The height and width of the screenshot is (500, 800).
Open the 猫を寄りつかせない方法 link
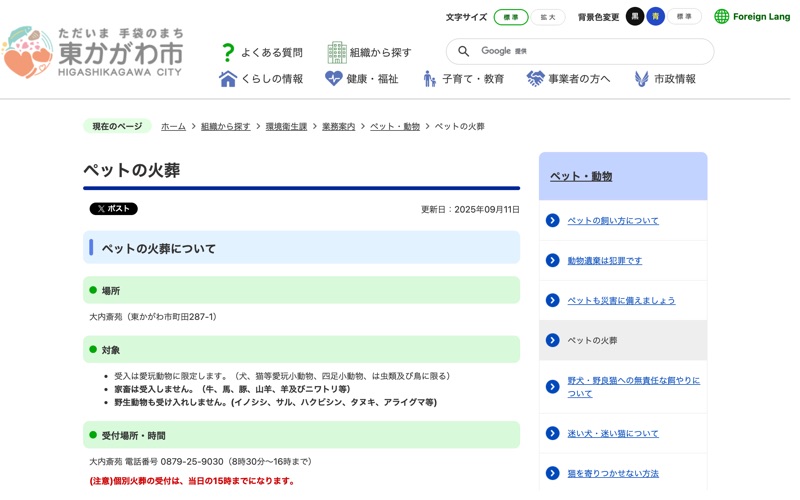(x=613, y=473)
